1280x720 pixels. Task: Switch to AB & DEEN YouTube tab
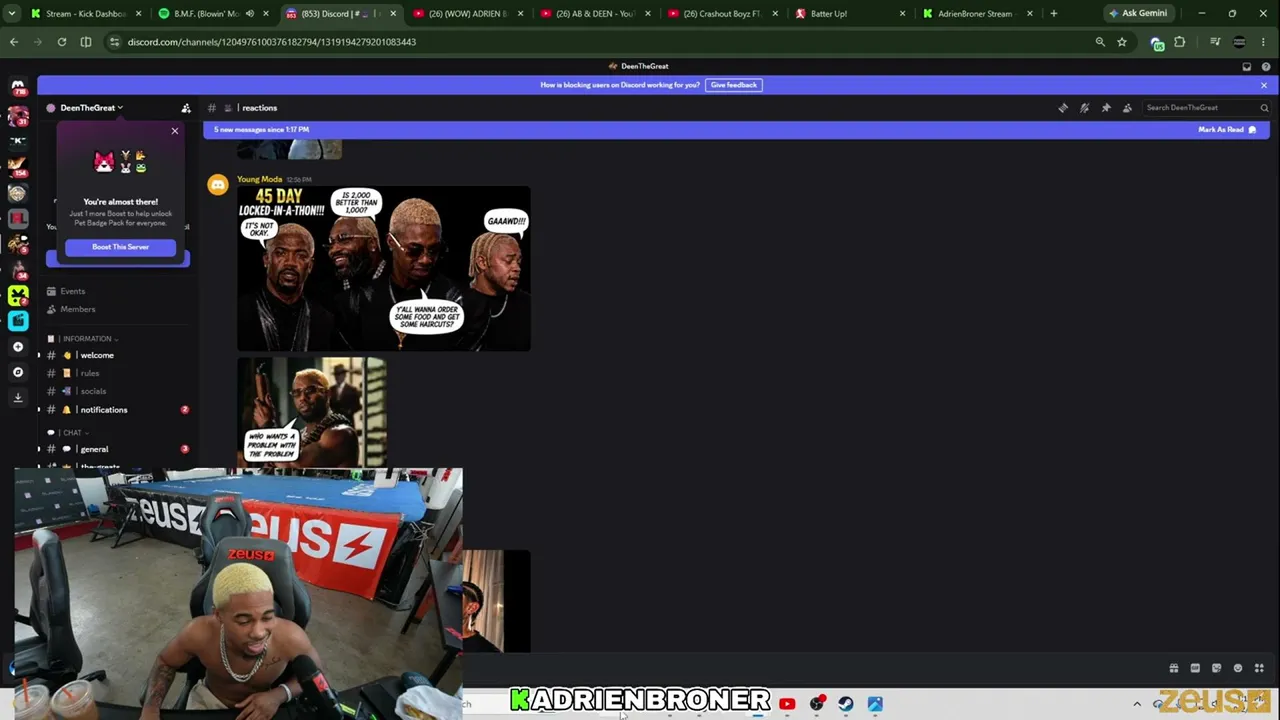[595, 14]
